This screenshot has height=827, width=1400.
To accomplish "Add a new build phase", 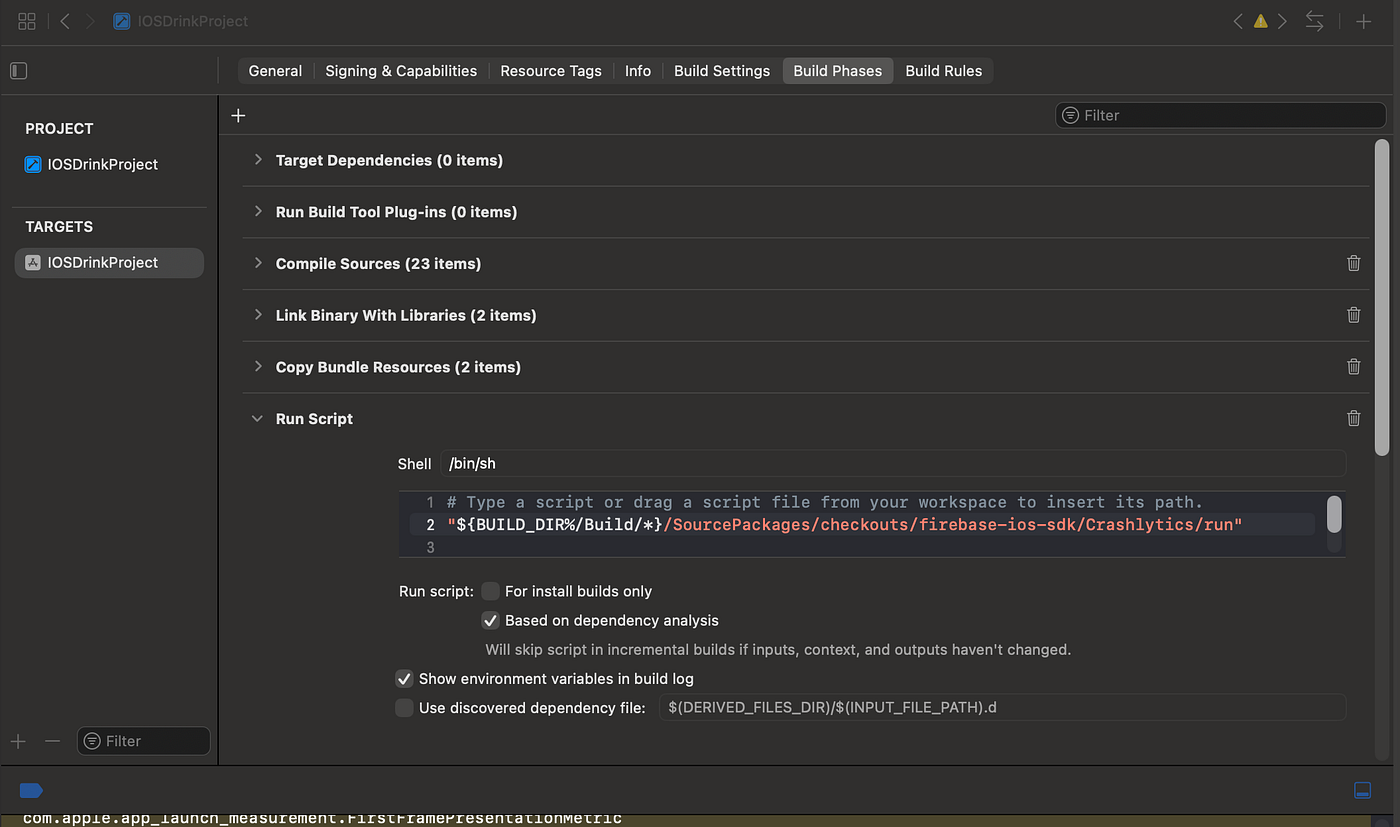I will point(238,115).
